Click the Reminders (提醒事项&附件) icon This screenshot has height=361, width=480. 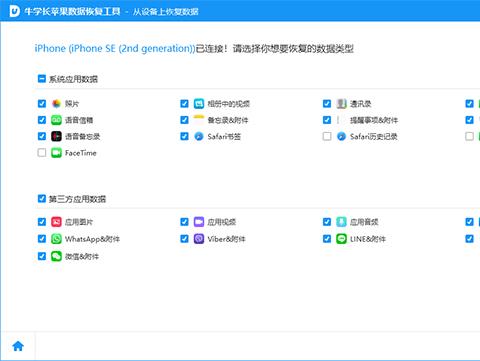(341, 120)
